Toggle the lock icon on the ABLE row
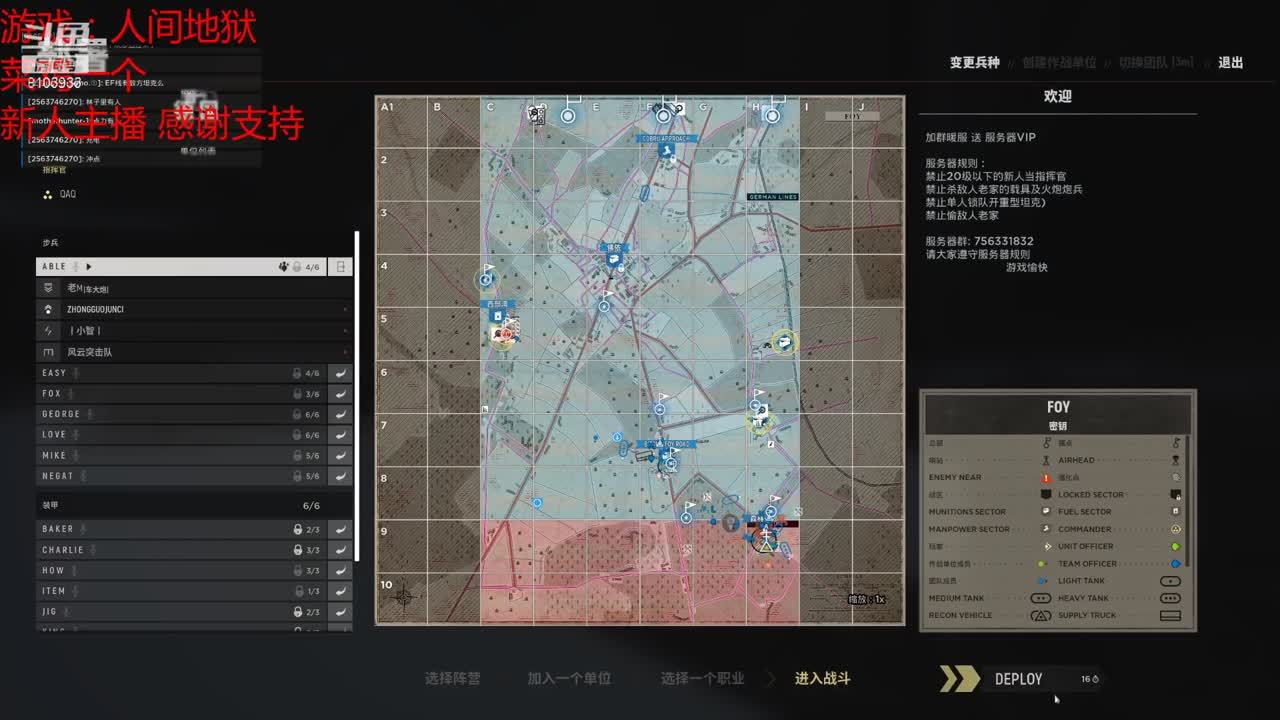Screen dimensions: 1280x720 coord(297,267)
